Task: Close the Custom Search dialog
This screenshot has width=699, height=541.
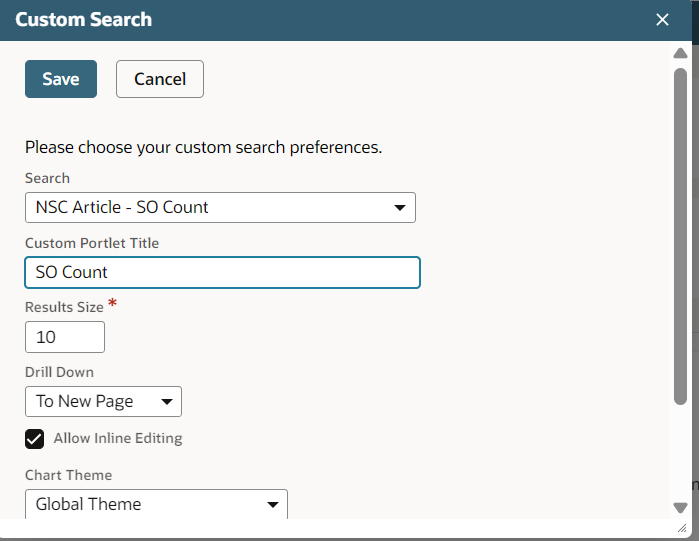Action: [662, 20]
